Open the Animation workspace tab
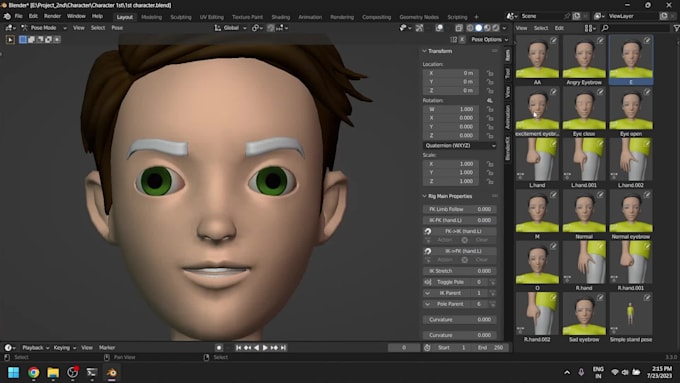 (x=310, y=17)
